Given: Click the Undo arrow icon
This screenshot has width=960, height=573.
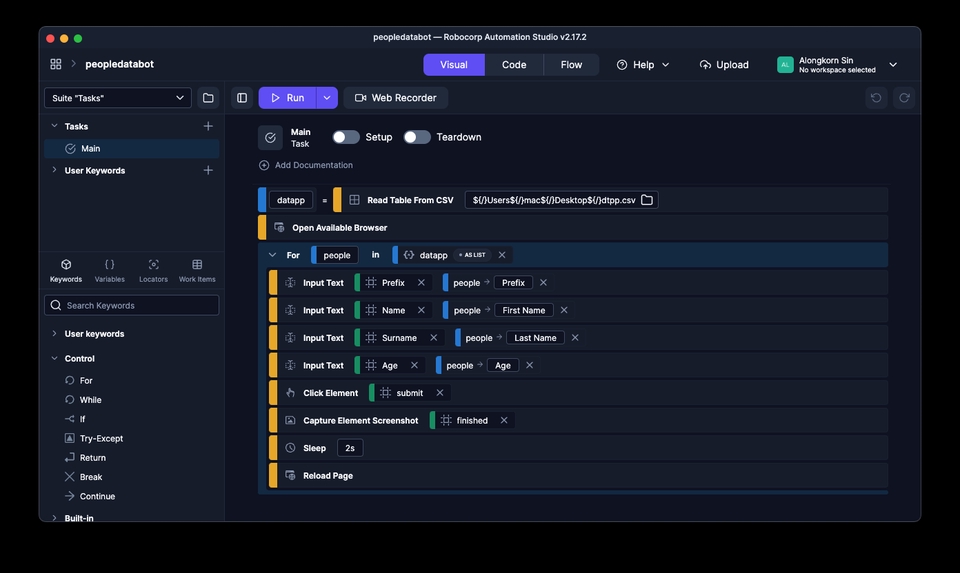Looking at the screenshot, I should click(x=876, y=98).
